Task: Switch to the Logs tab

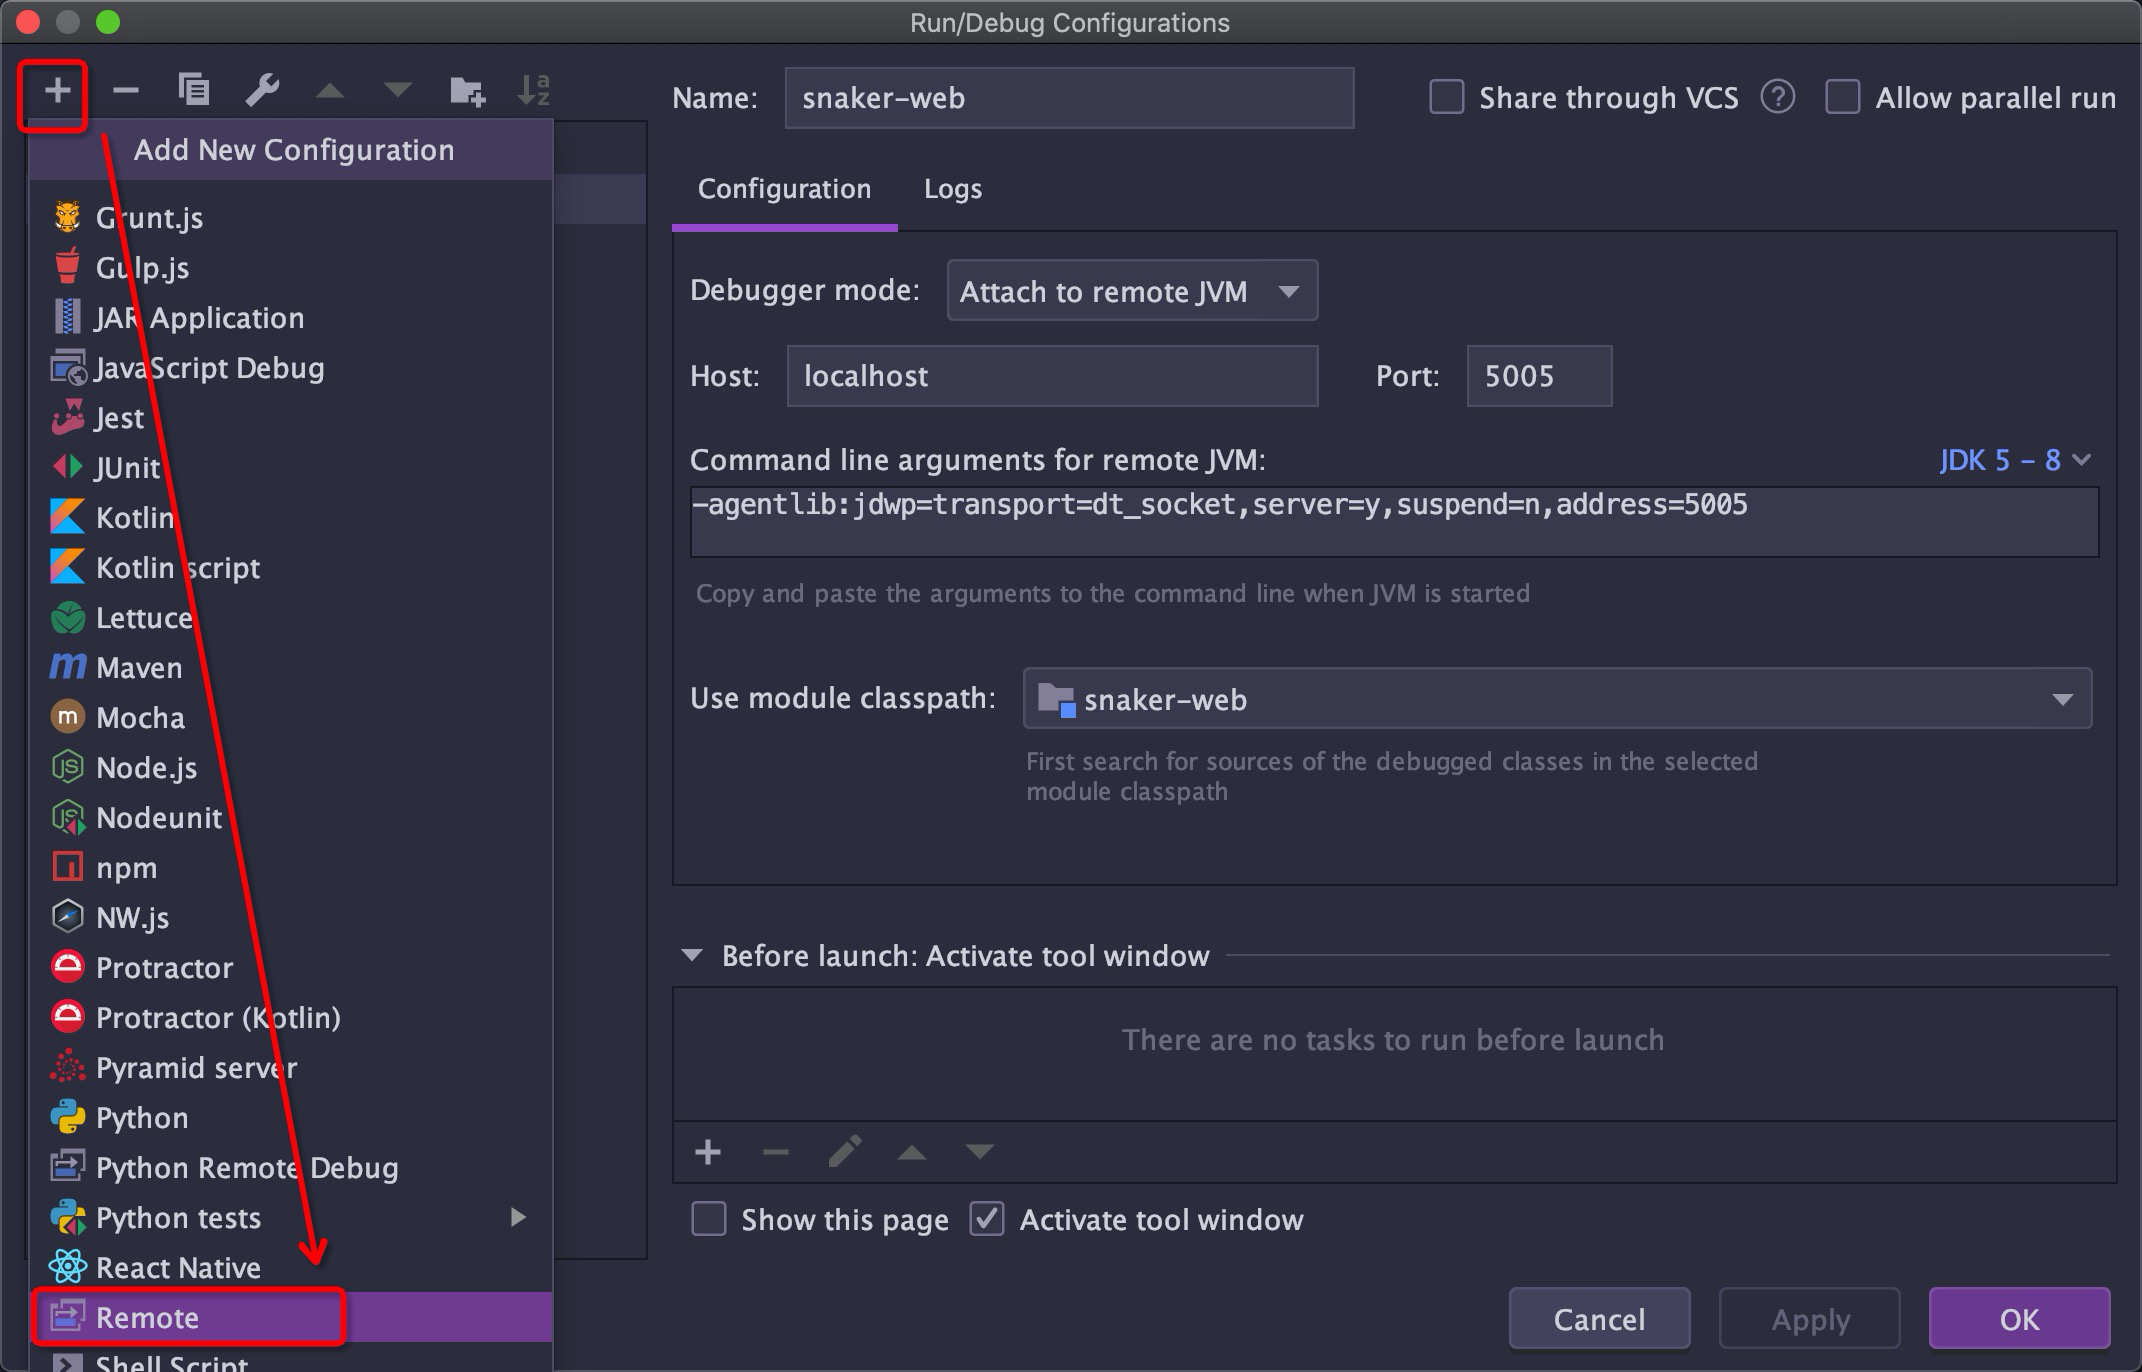Action: tap(952, 189)
